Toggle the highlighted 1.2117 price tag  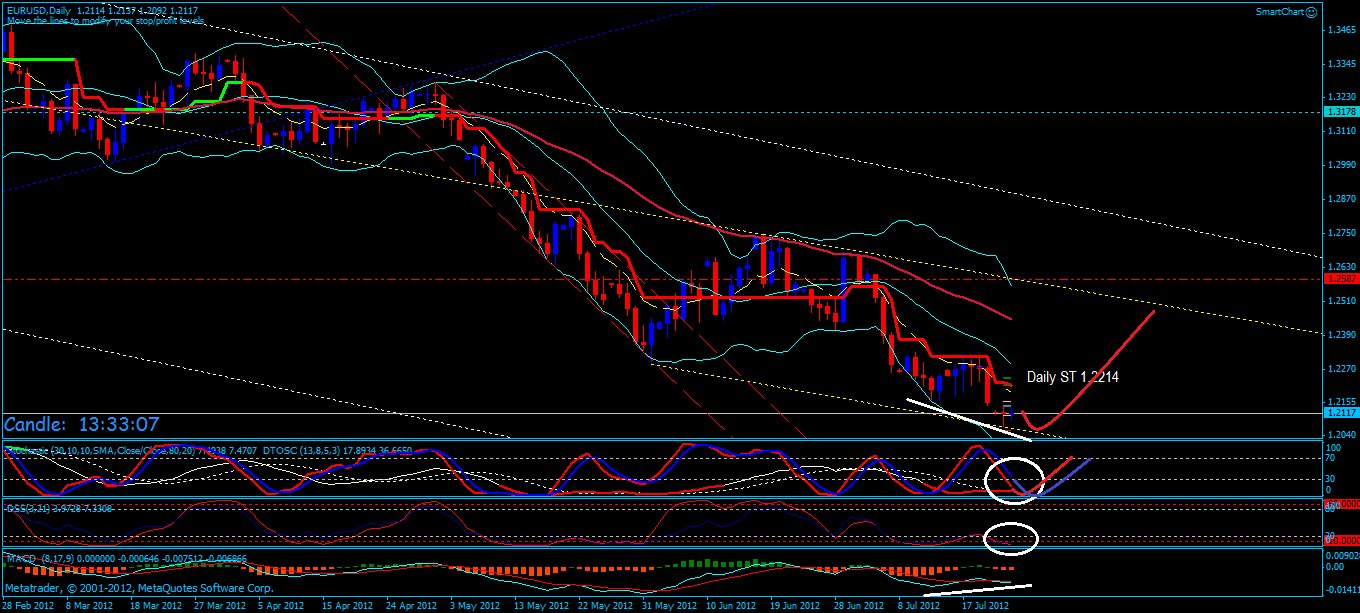coord(1341,410)
